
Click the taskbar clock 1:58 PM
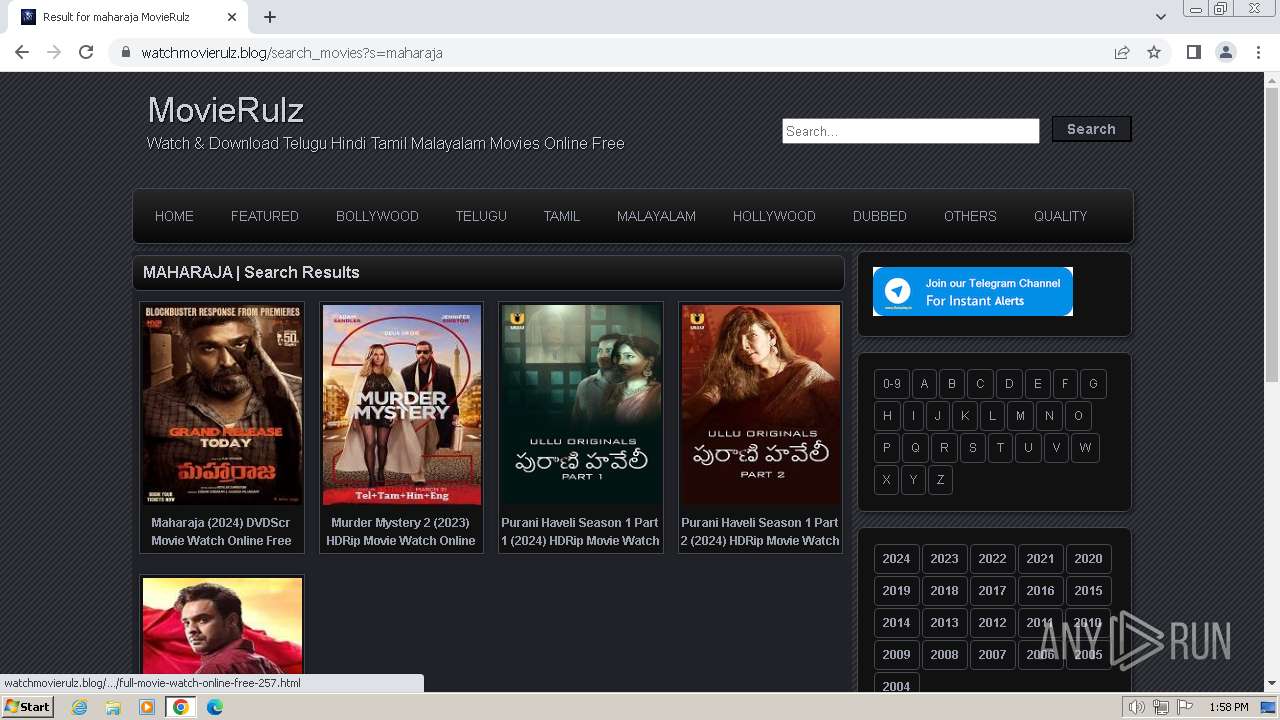1228,707
